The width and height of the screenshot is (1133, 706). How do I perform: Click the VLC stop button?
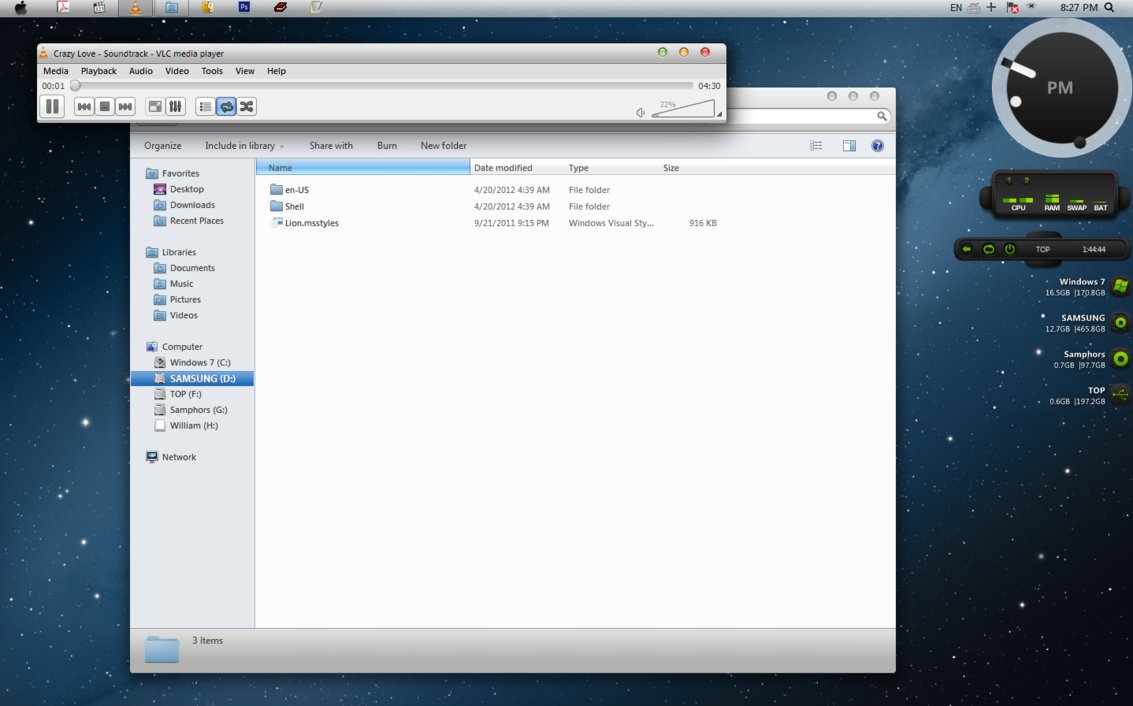click(x=105, y=106)
